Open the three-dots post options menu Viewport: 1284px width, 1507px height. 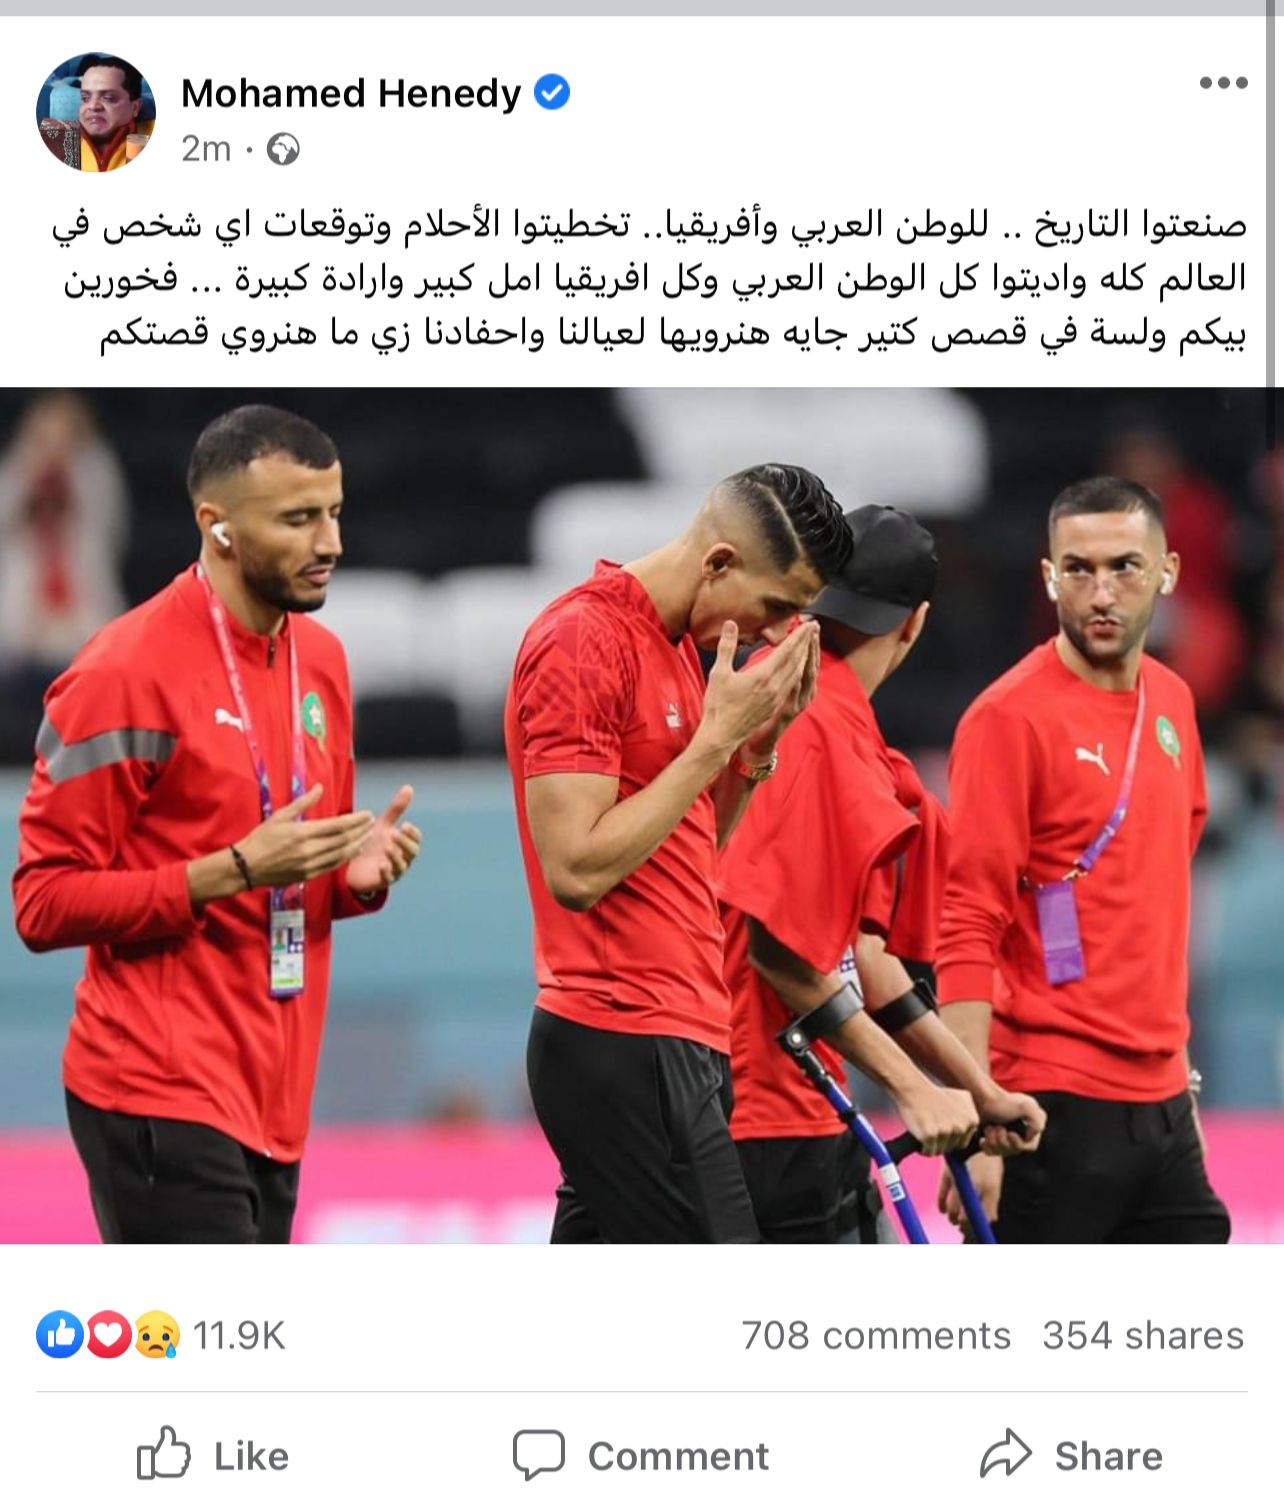tap(1223, 83)
